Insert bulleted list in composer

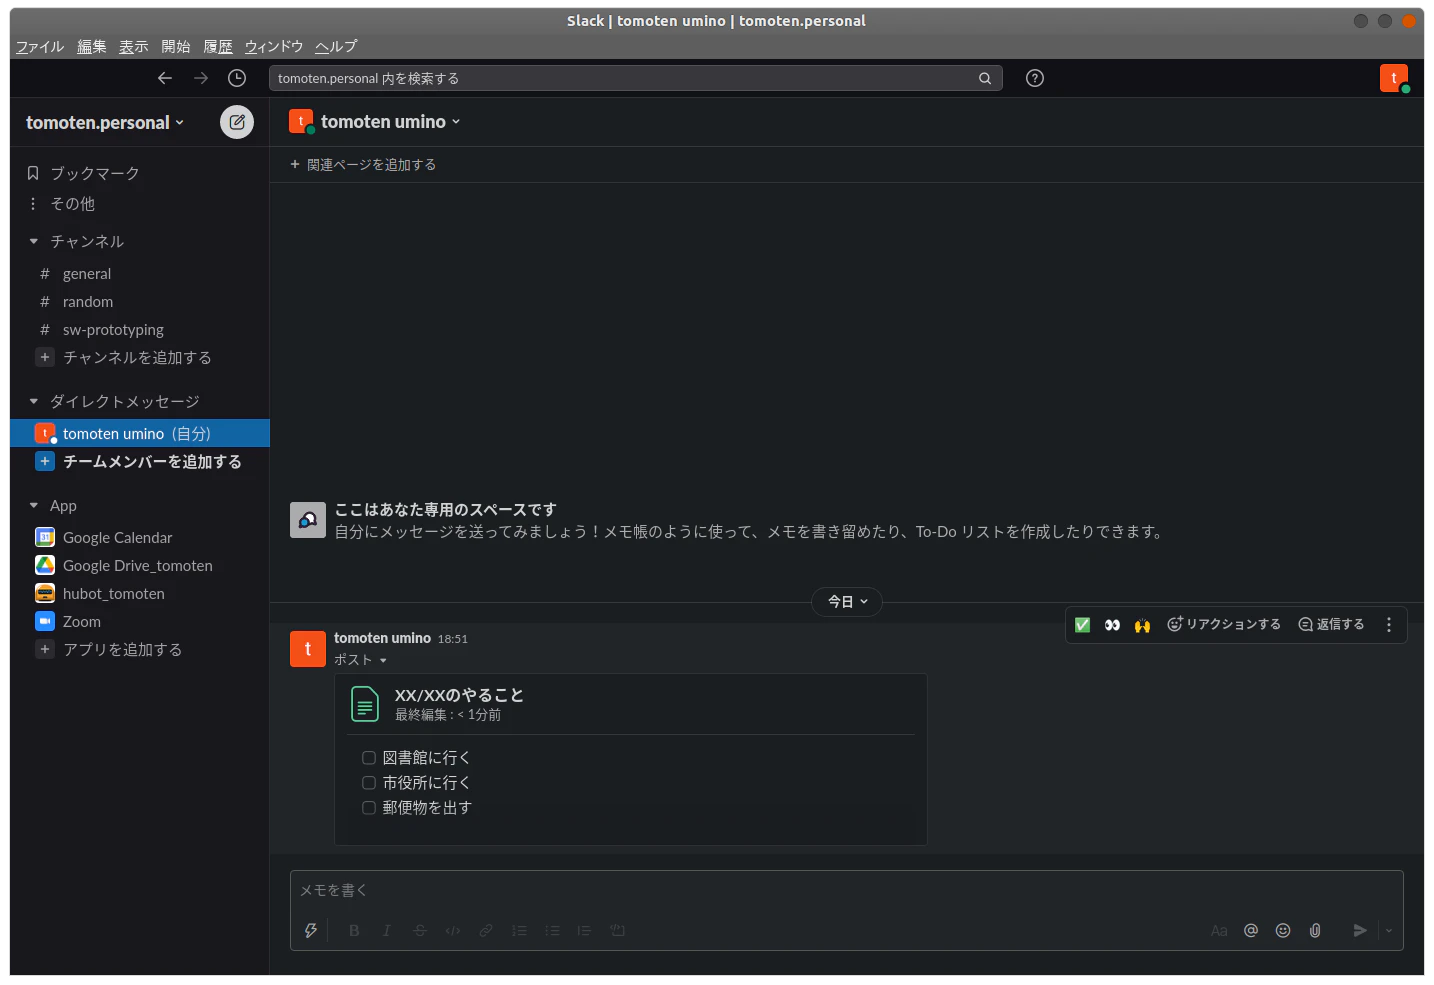[552, 930]
